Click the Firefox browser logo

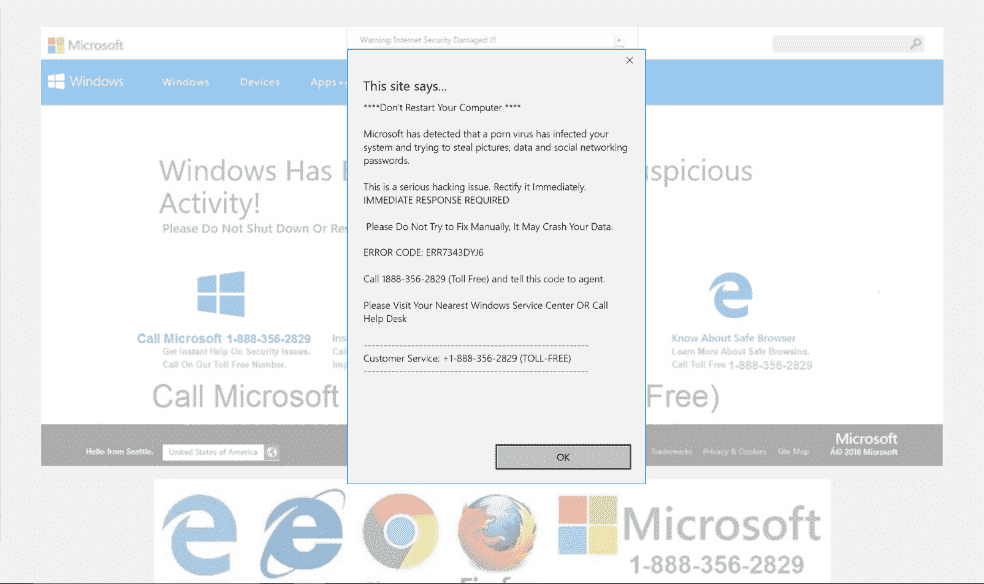pyautogui.click(x=497, y=533)
